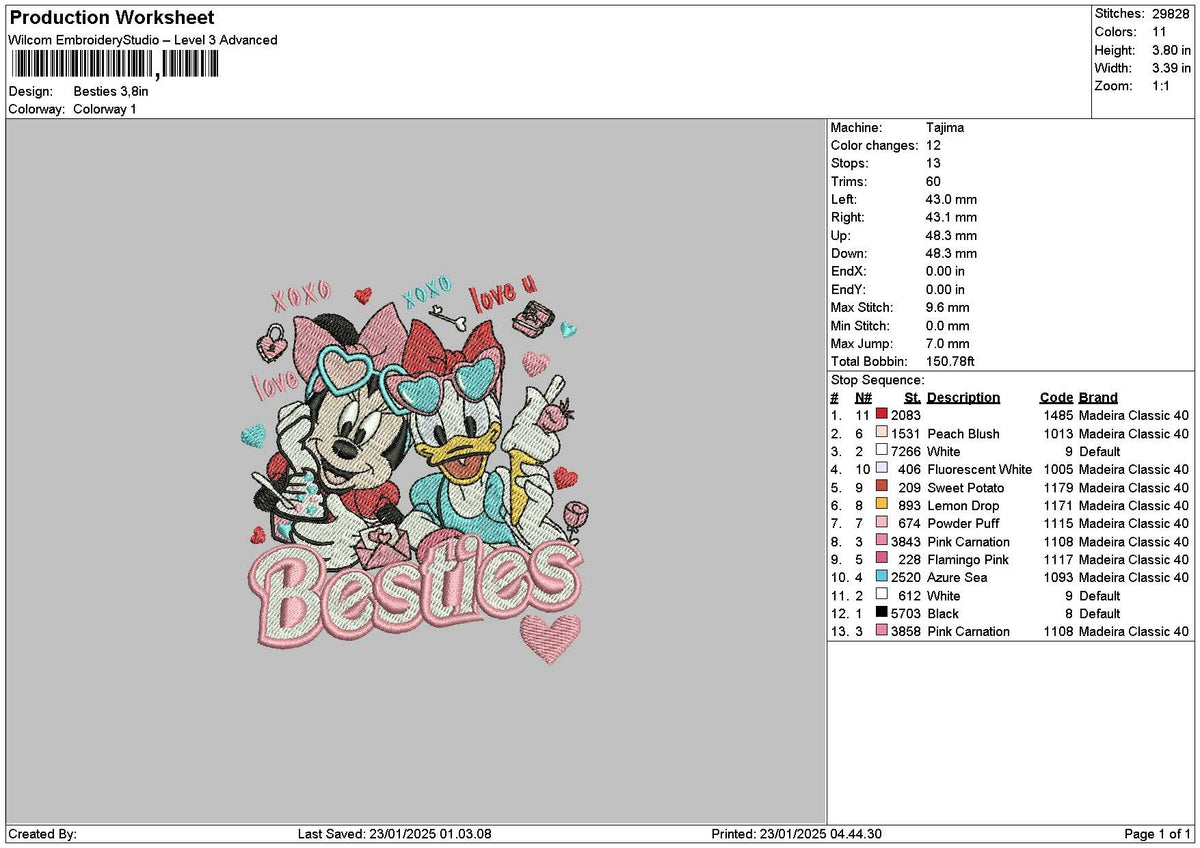The width and height of the screenshot is (1200, 848).
Task: Click stitch count '7266' in White row
Action: coord(906,451)
